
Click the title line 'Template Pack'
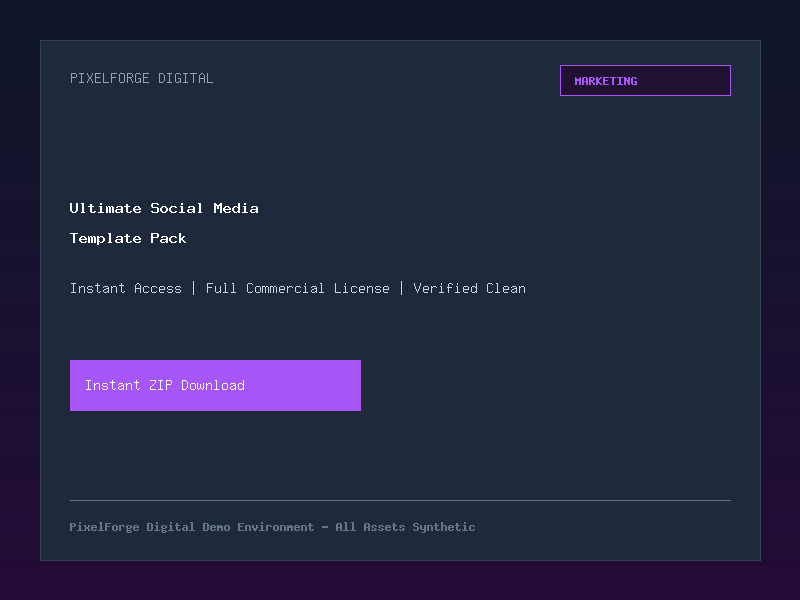(128, 238)
